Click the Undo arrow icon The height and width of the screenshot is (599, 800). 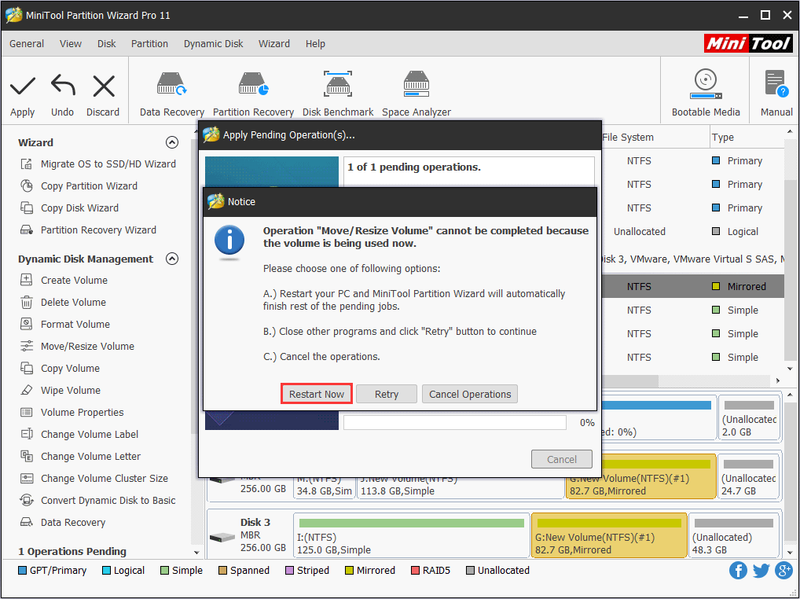coord(63,86)
